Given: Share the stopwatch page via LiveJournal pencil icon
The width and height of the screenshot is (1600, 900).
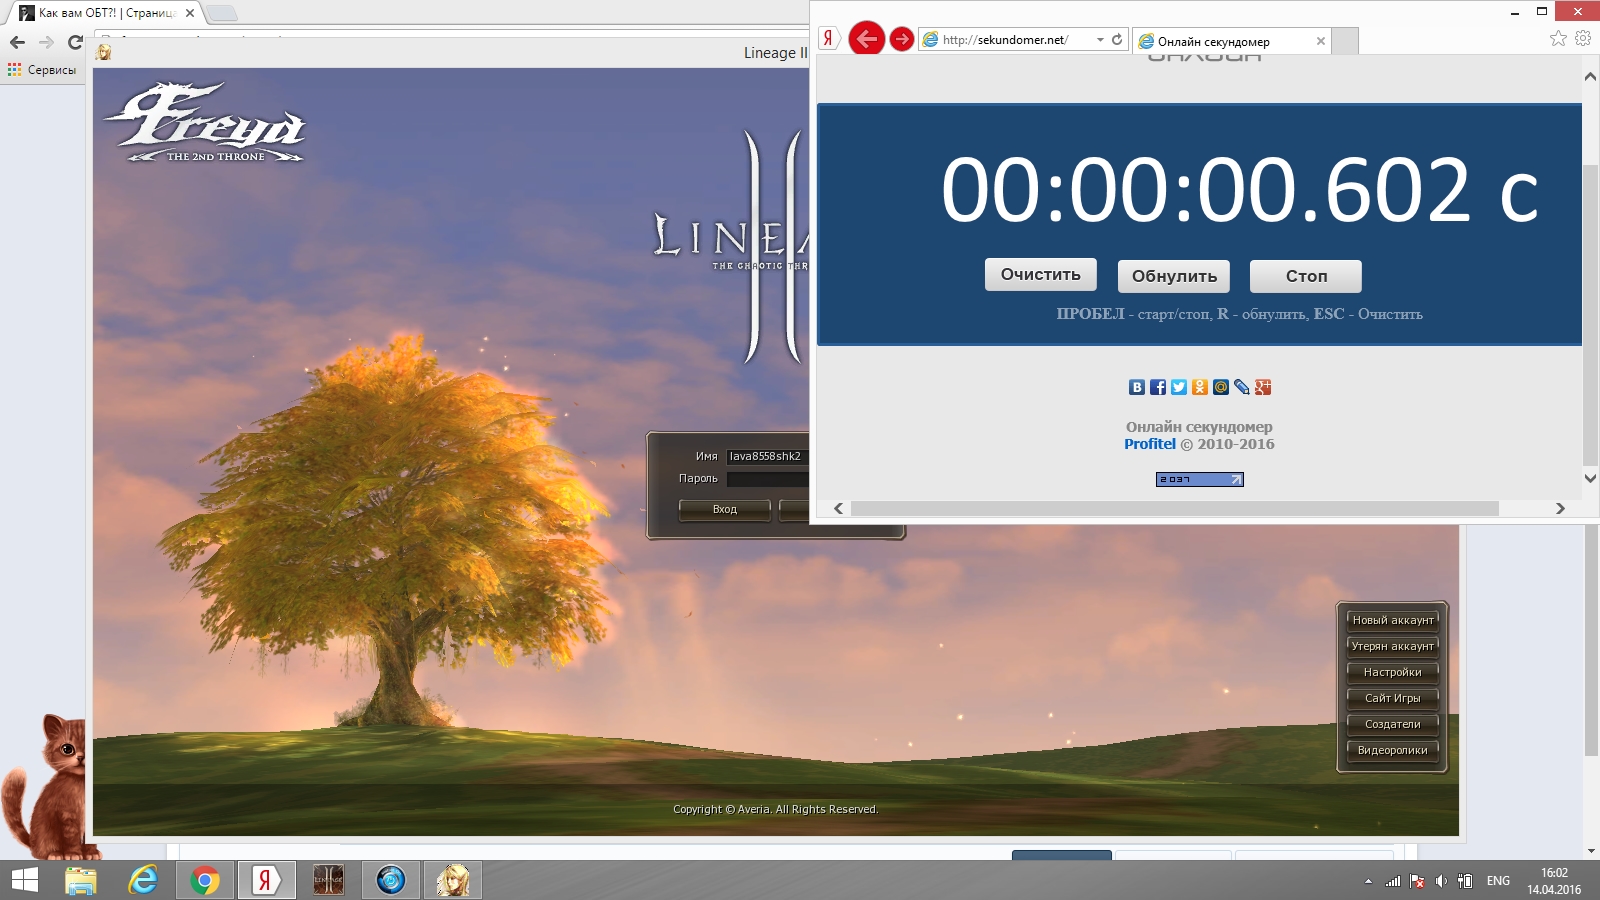Looking at the screenshot, I should point(1242,387).
